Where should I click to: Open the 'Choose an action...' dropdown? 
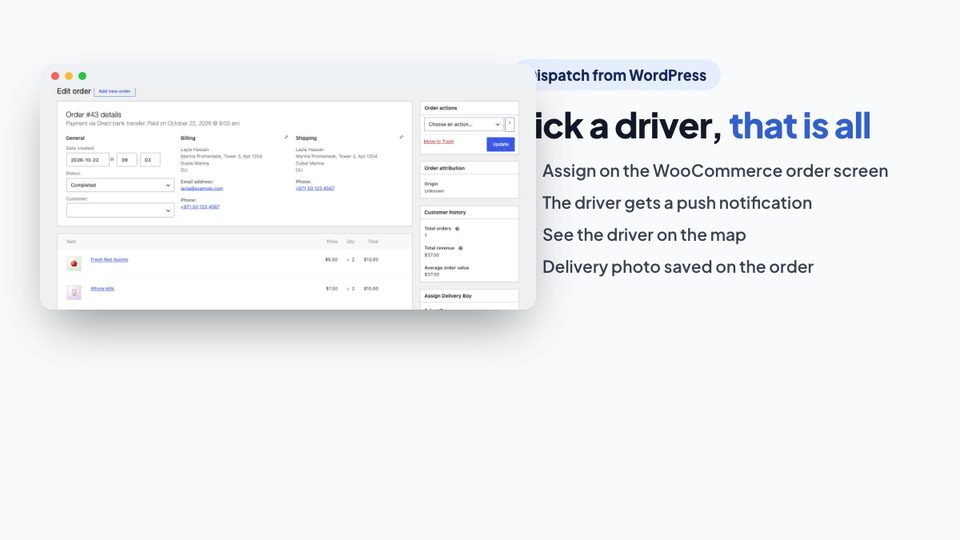[x=463, y=124]
